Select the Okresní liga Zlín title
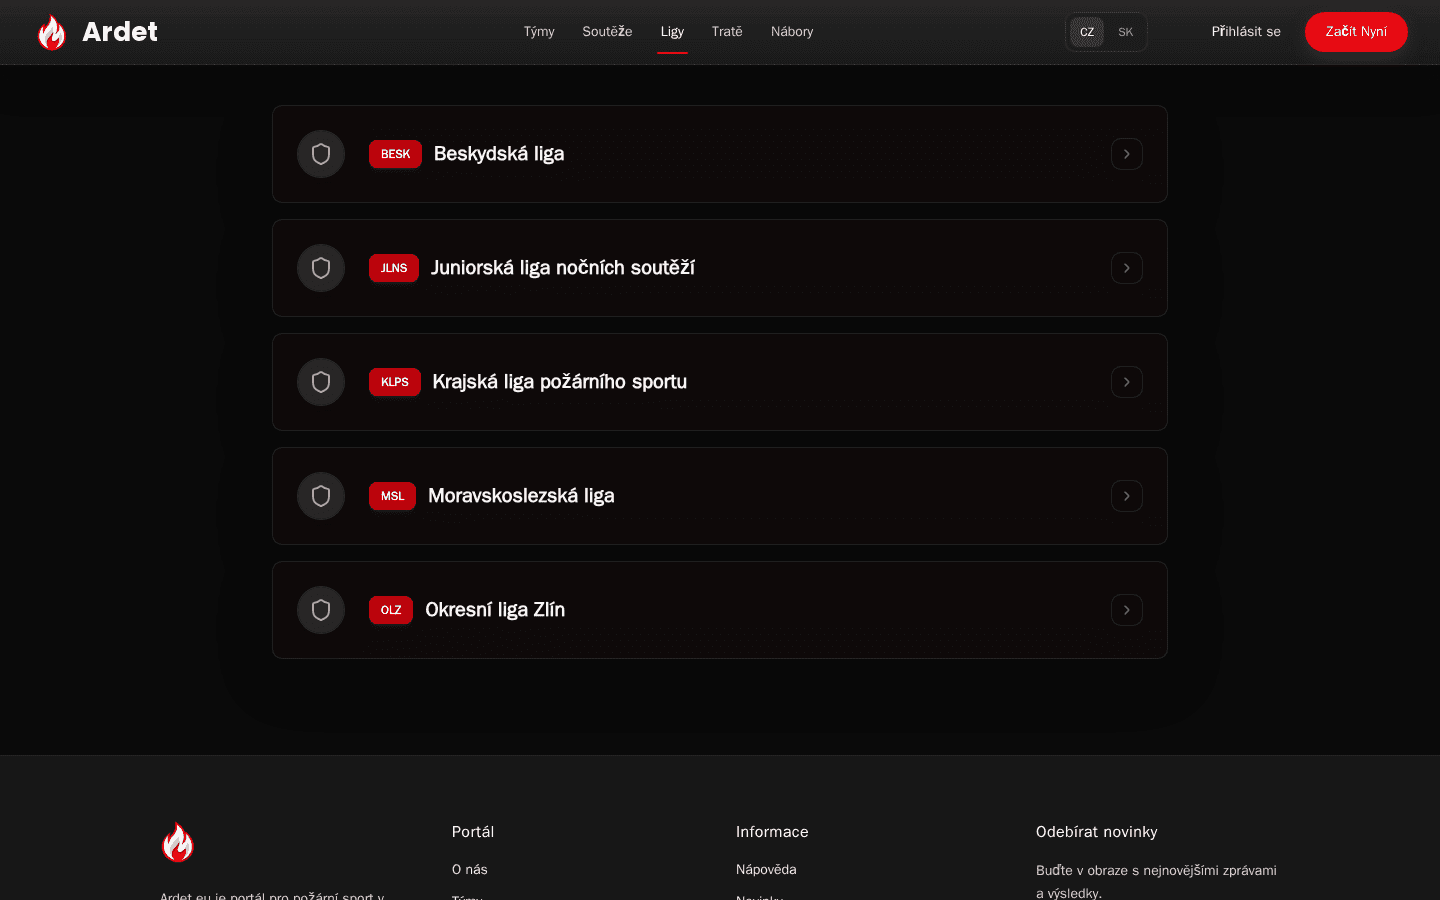The height and width of the screenshot is (900, 1440). [x=495, y=610]
